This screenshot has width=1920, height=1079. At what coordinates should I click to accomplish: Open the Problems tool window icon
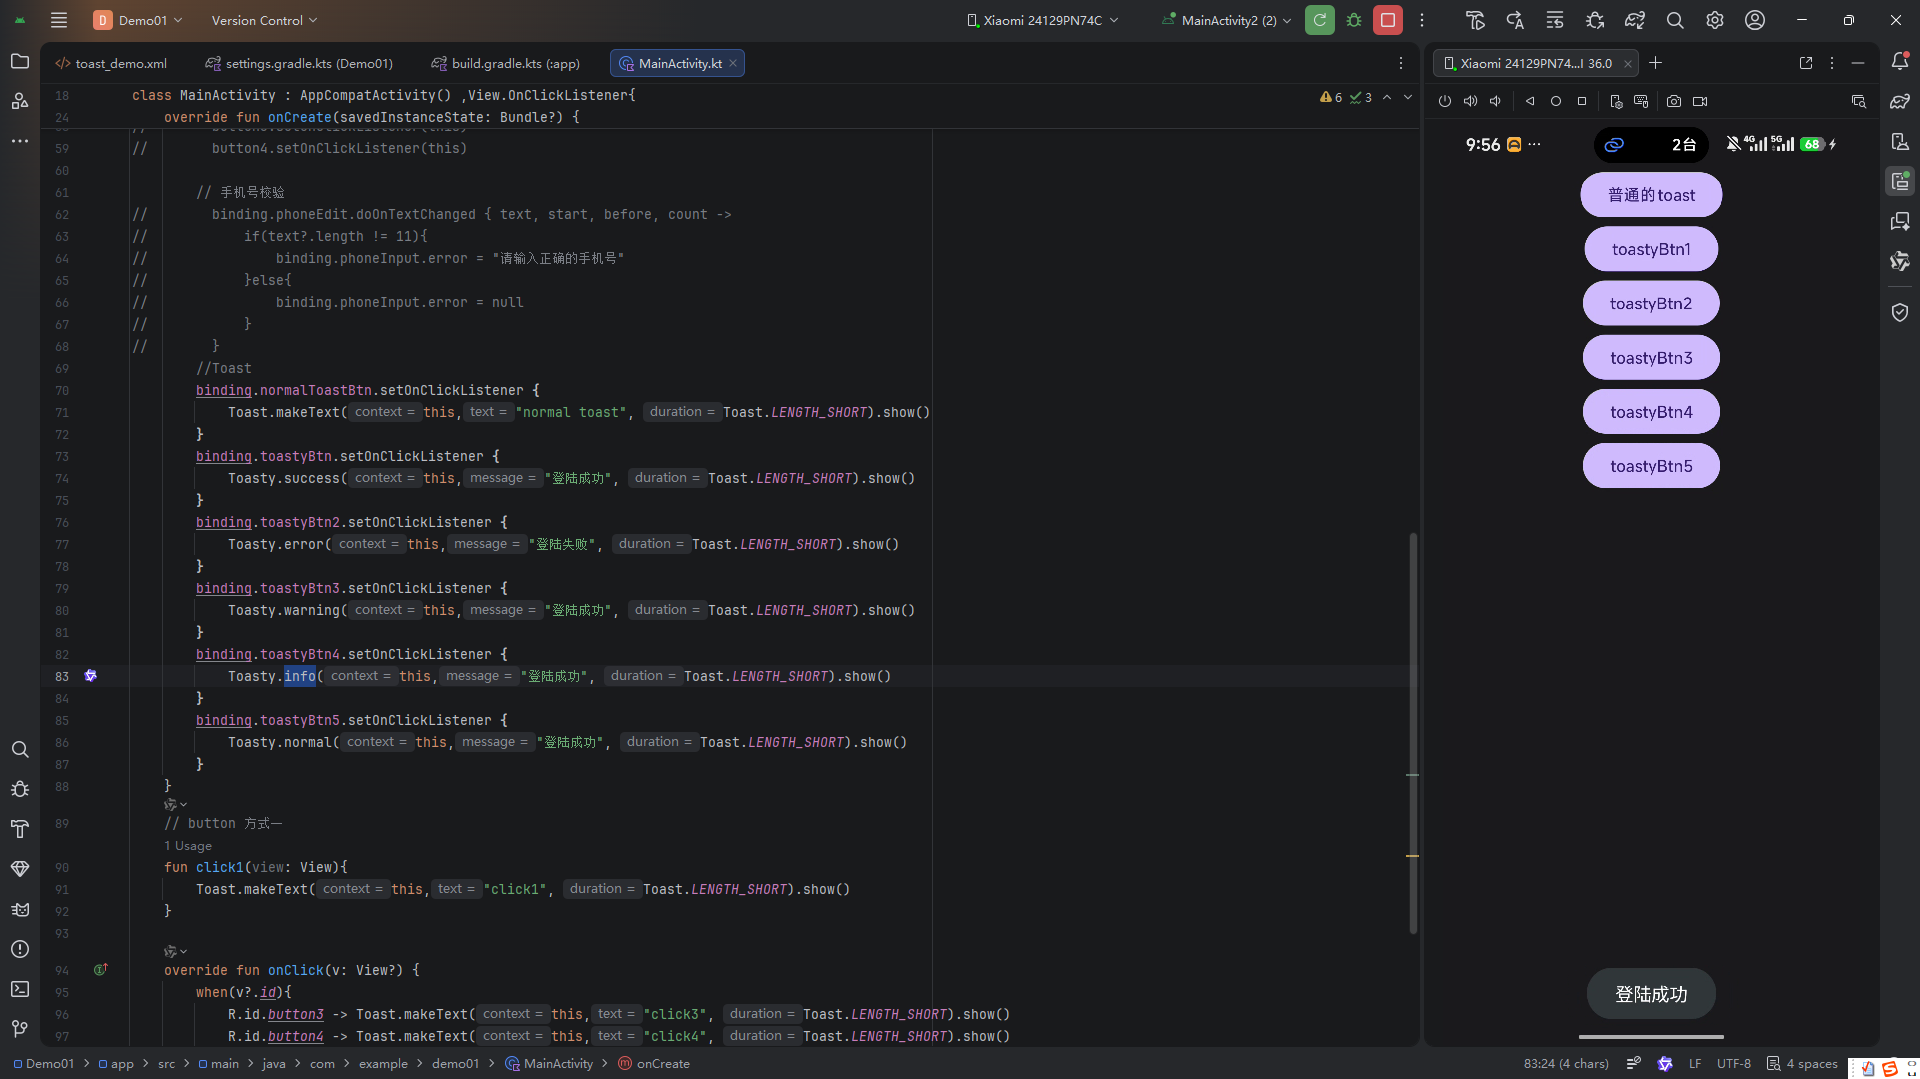coord(20,949)
